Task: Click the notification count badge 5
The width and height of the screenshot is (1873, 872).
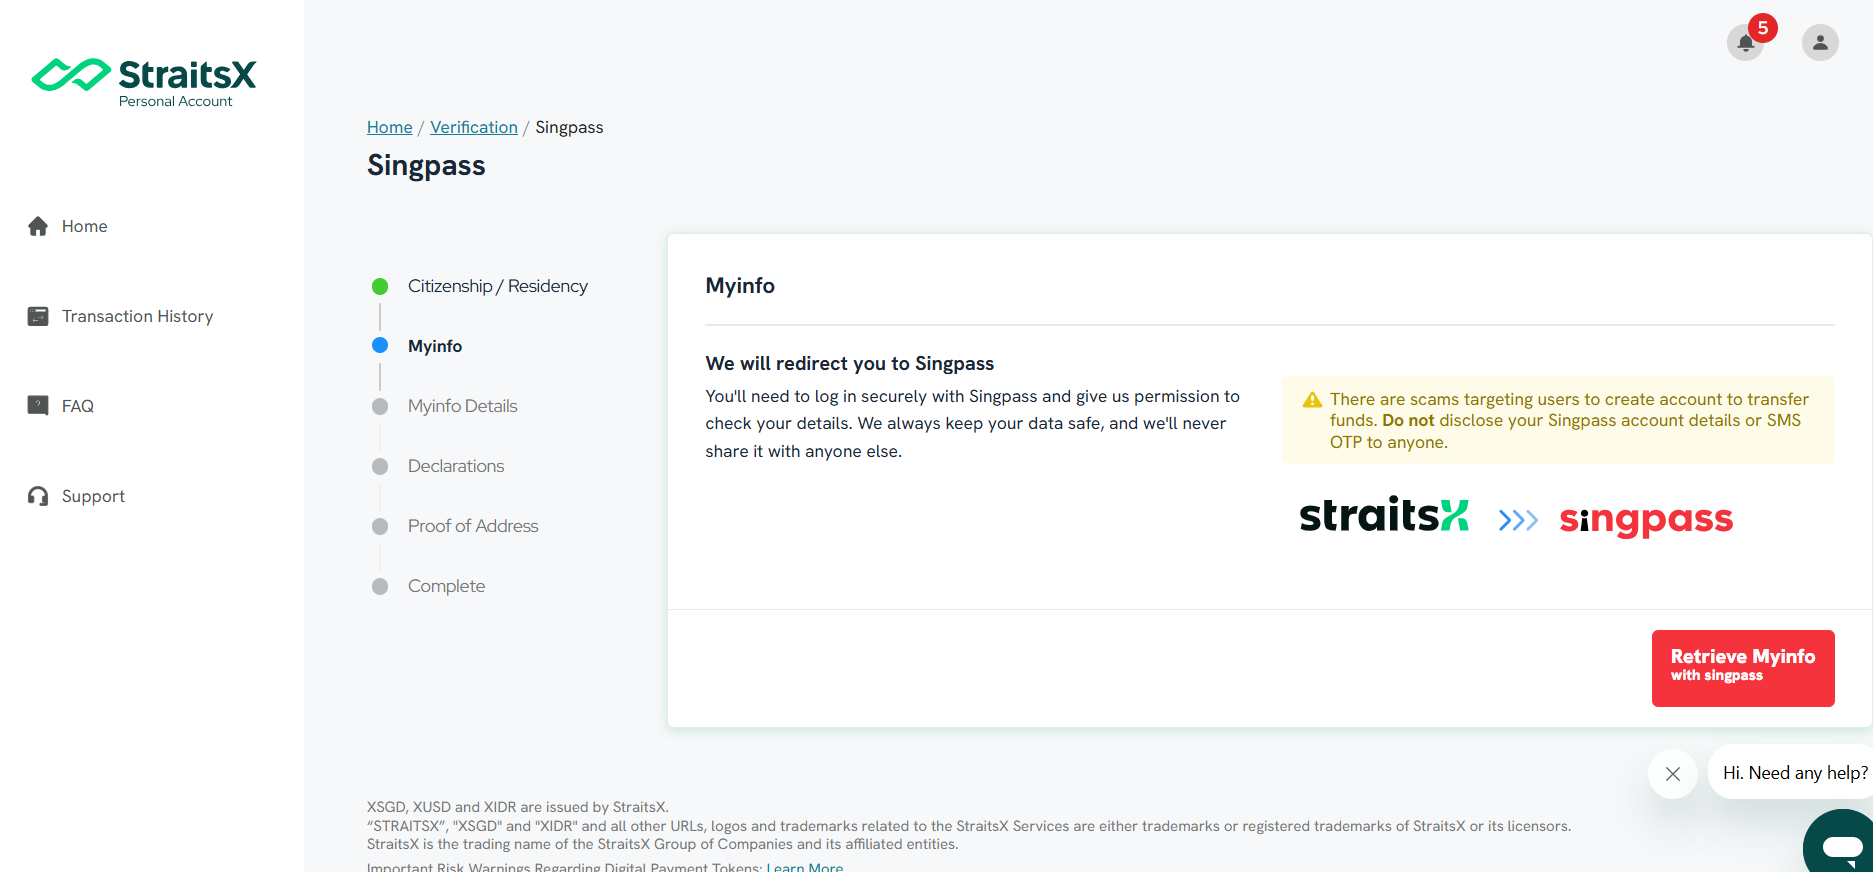Action: click(x=1763, y=28)
